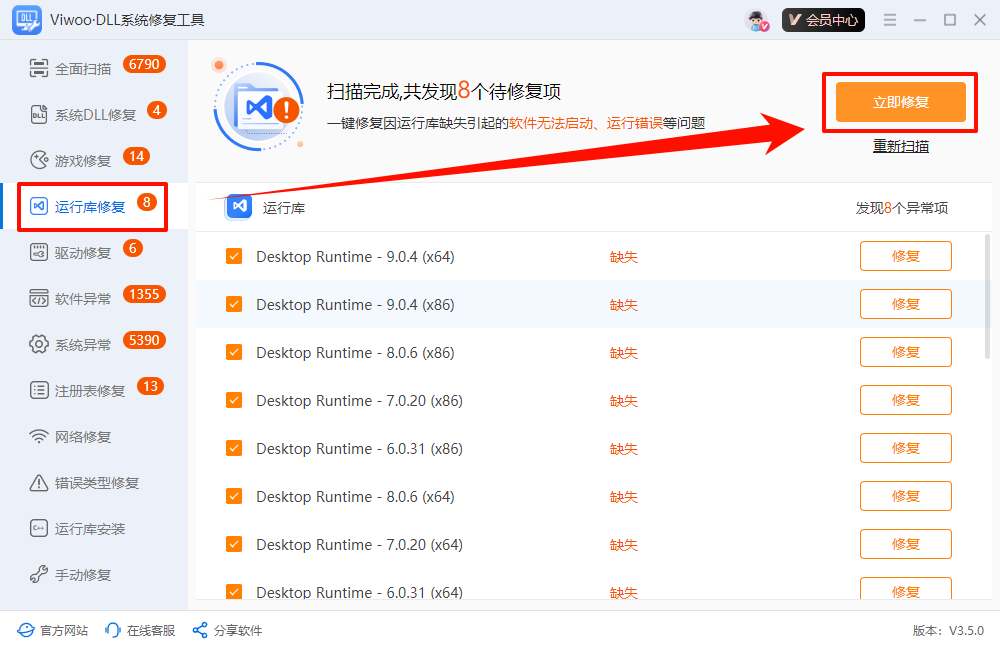Click the share software icon
This screenshot has height=650, width=1000.
(199, 630)
